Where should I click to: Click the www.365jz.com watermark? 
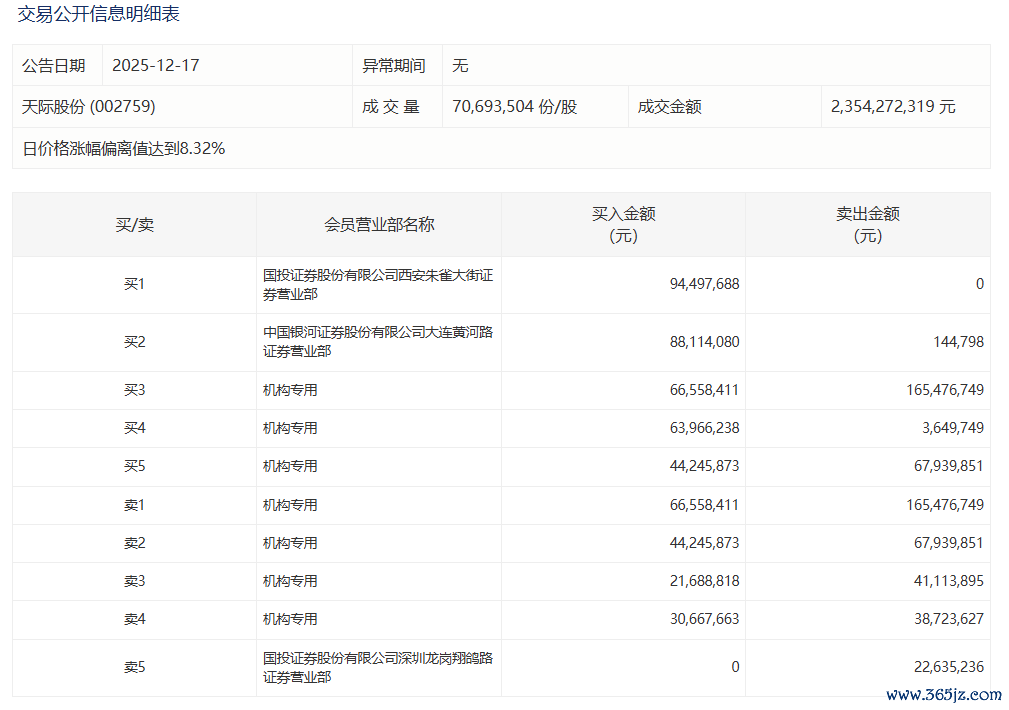(x=943, y=695)
